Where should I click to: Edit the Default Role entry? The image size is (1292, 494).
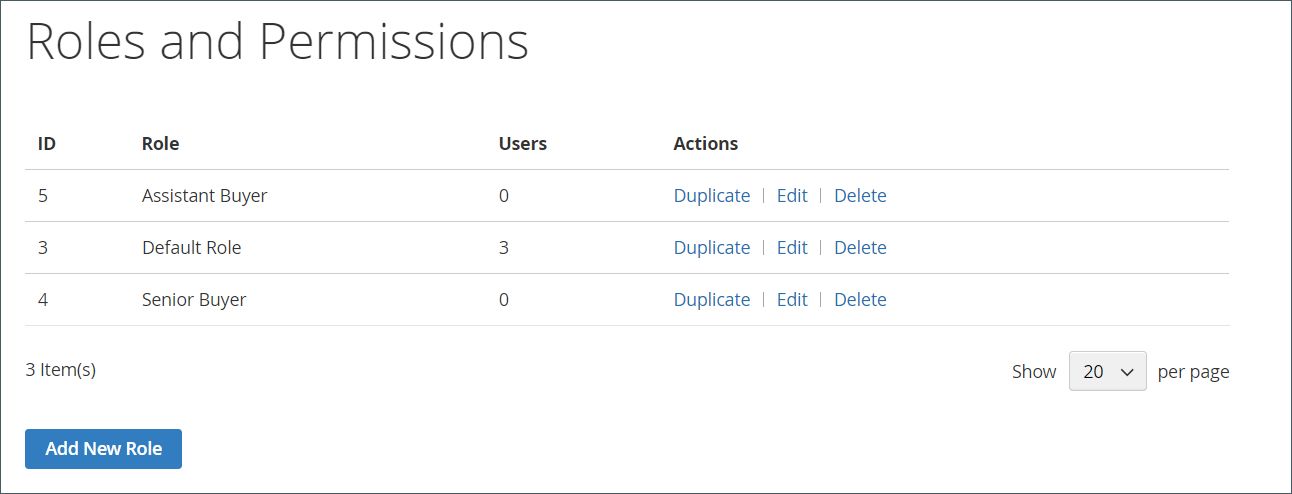click(791, 248)
